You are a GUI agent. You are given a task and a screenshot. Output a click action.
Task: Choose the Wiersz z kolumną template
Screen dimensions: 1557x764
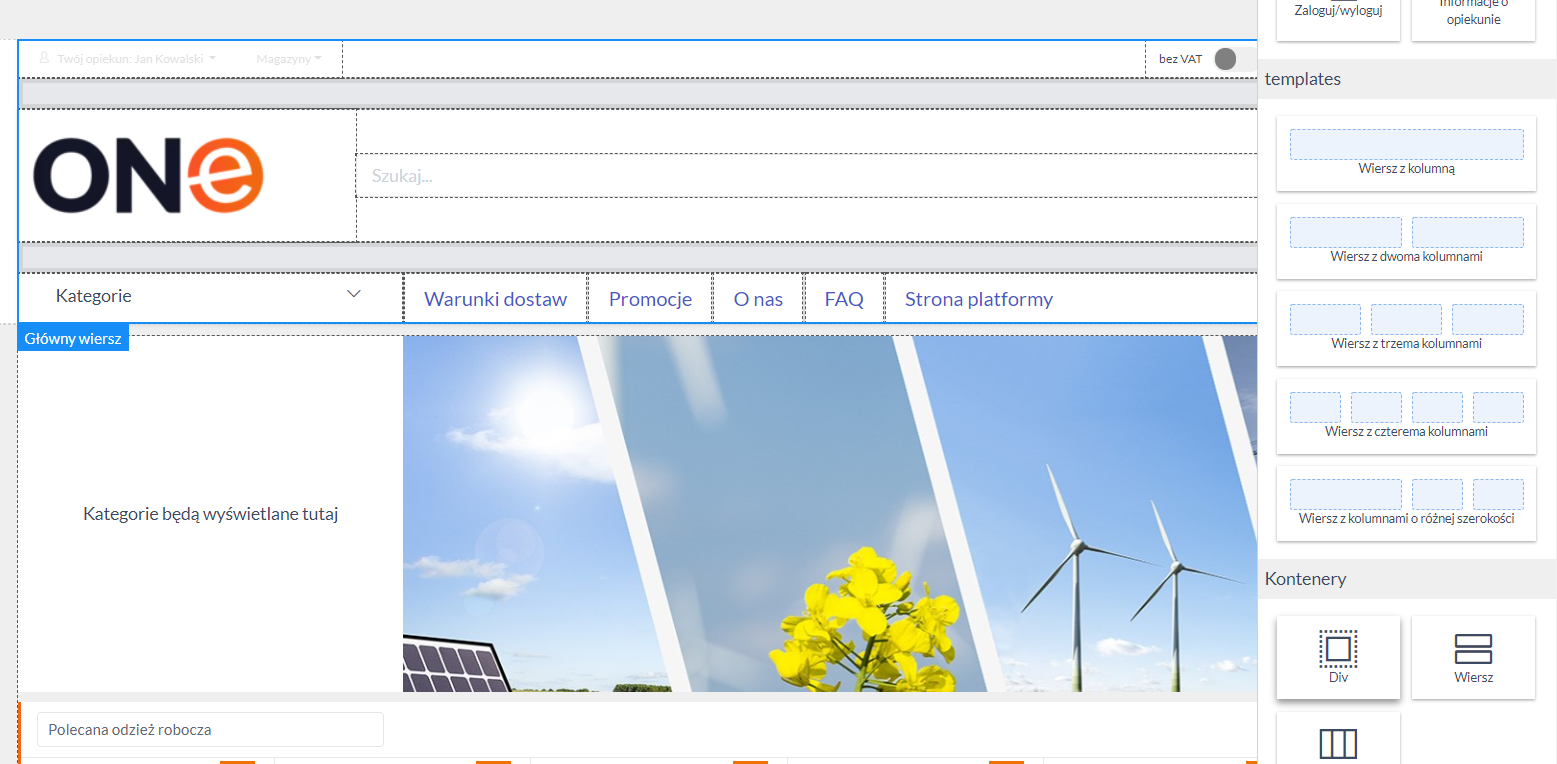click(1406, 153)
